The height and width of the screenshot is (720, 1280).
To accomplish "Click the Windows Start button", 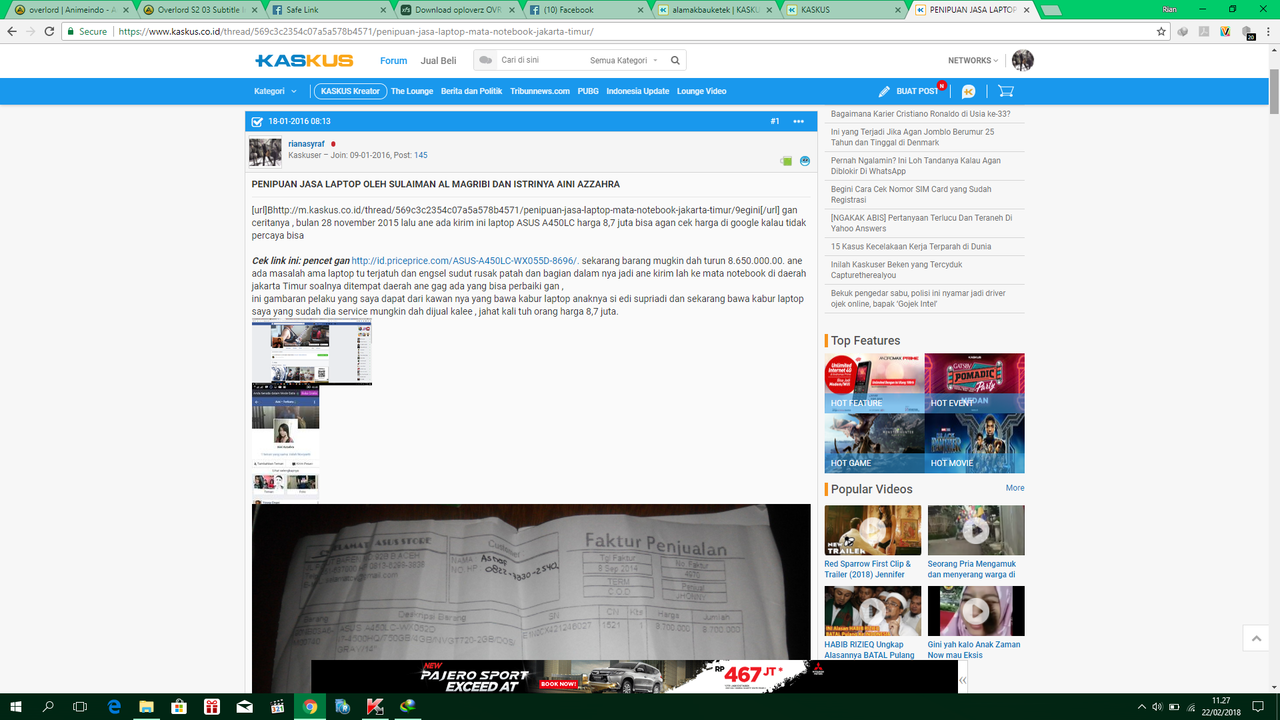I will (16, 706).
